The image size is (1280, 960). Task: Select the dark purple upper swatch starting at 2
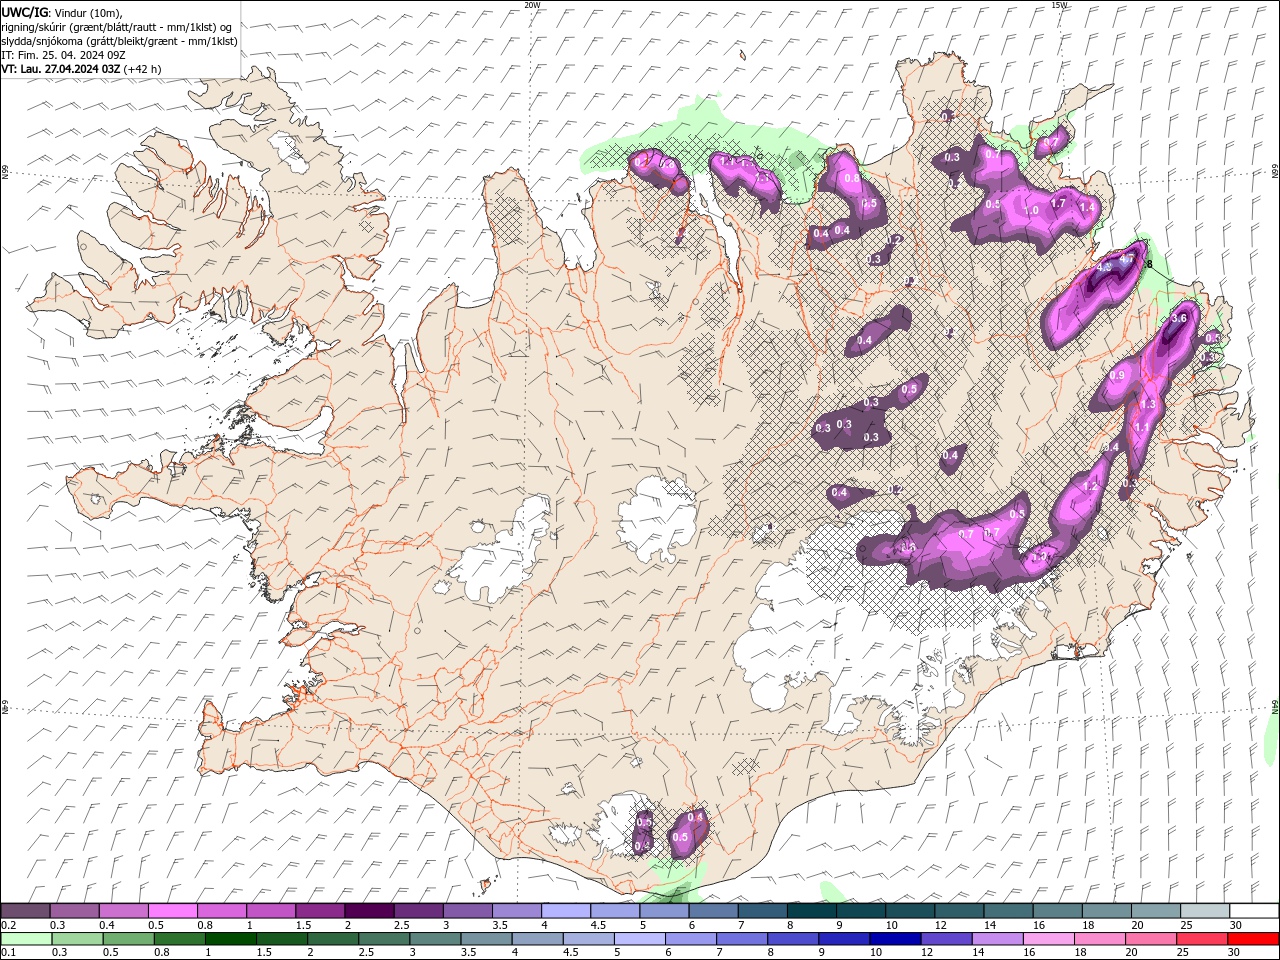369,911
